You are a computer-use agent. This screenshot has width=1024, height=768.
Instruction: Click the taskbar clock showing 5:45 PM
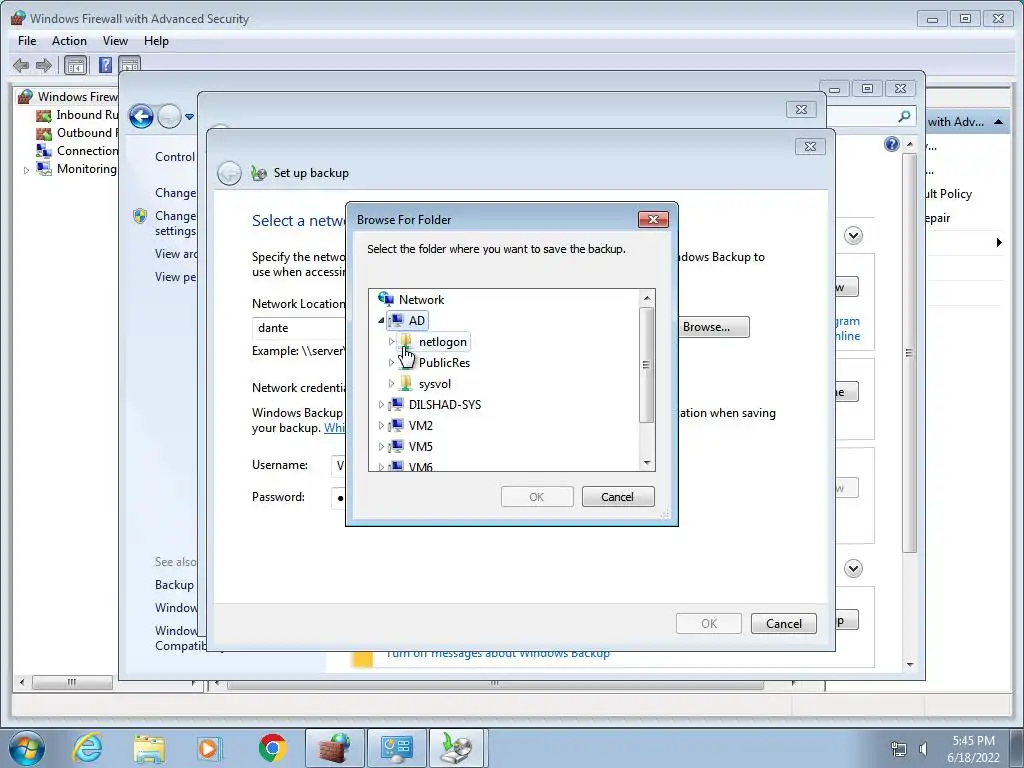[x=973, y=749]
